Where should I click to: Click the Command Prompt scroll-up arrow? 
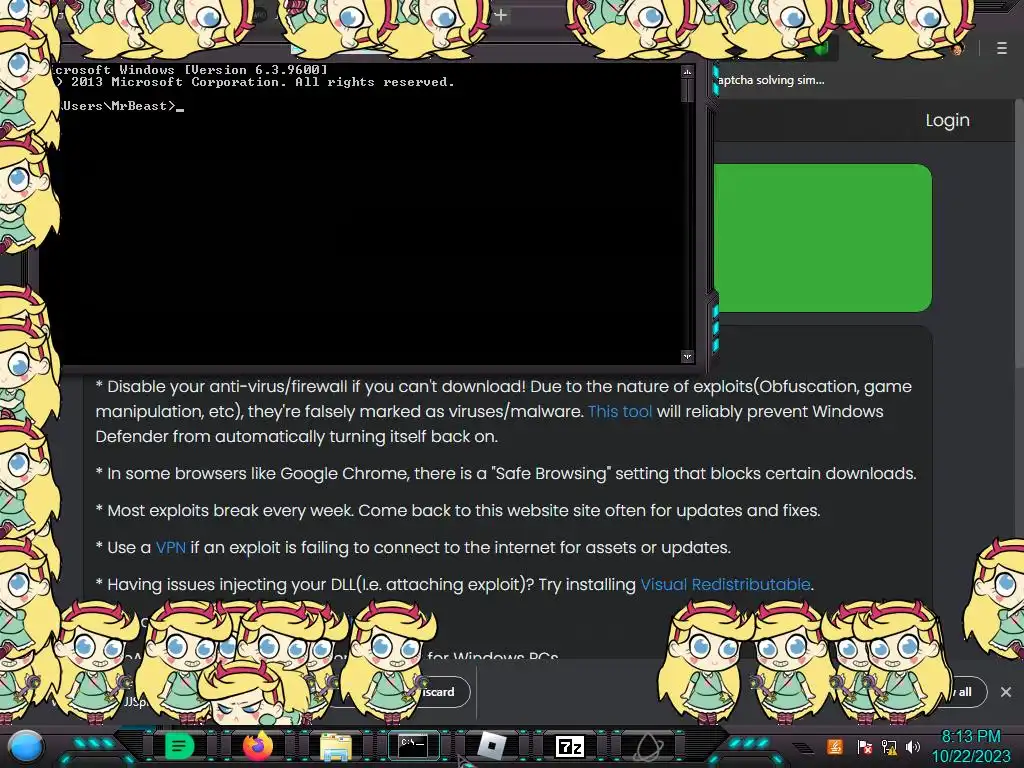(x=687, y=71)
